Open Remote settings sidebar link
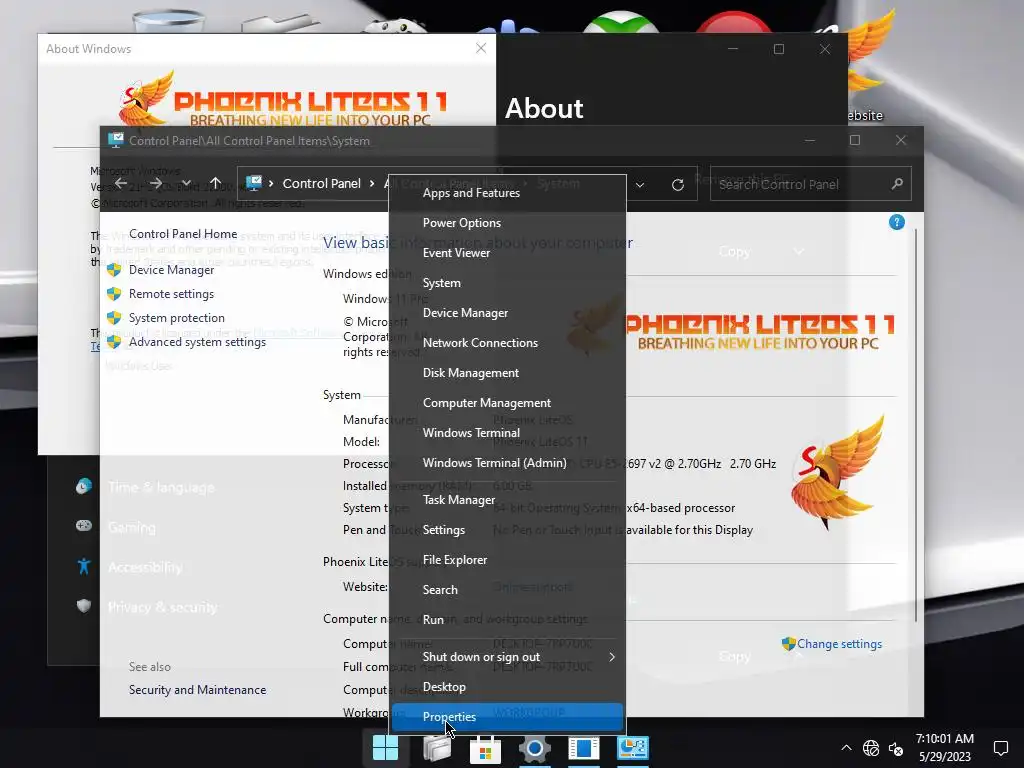The width and height of the screenshot is (1024, 768). [x=171, y=294]
